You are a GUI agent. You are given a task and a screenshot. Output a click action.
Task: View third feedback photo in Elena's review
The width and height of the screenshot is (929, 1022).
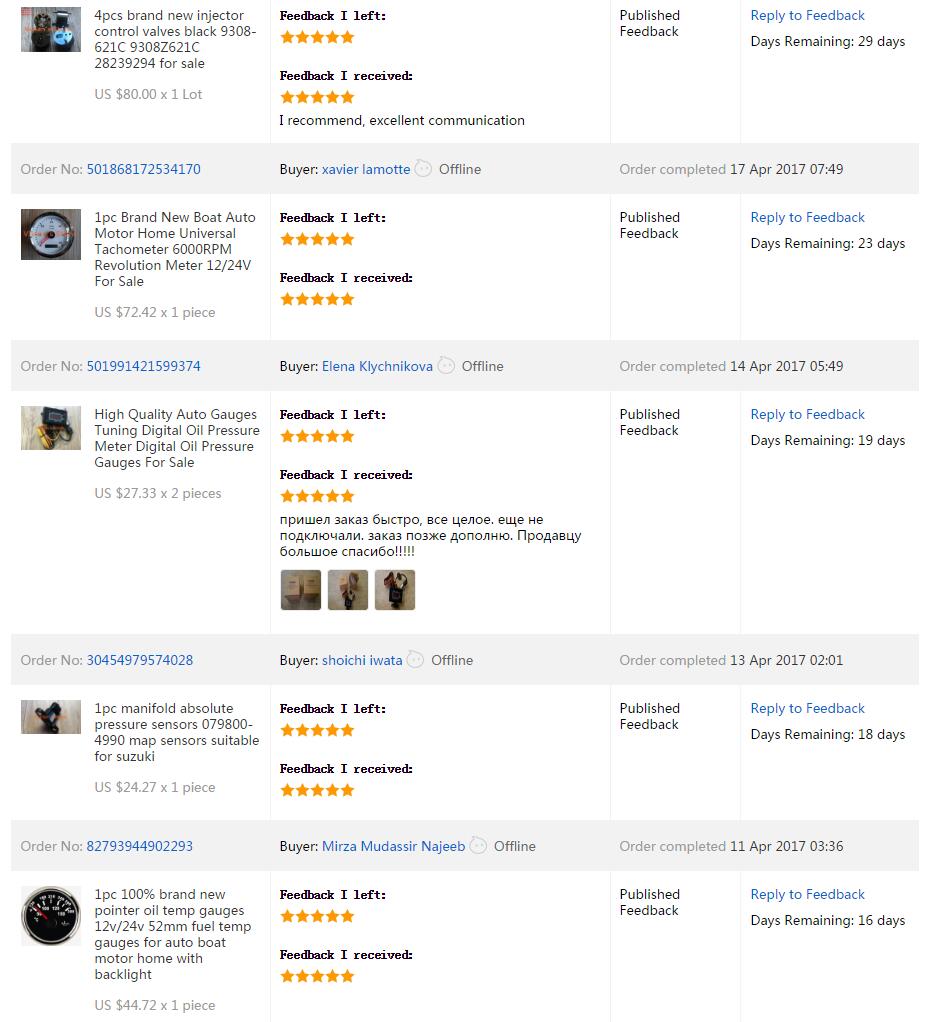(x=395, y=590)
